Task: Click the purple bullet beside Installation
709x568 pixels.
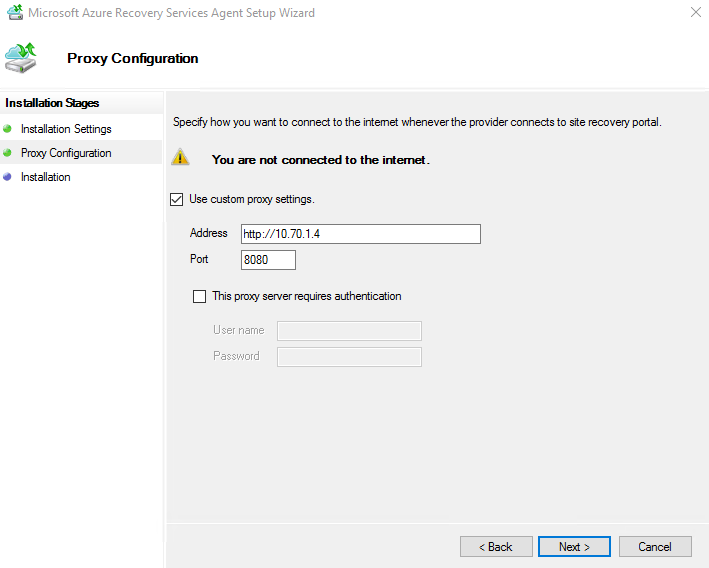Action: coord(7,177)
